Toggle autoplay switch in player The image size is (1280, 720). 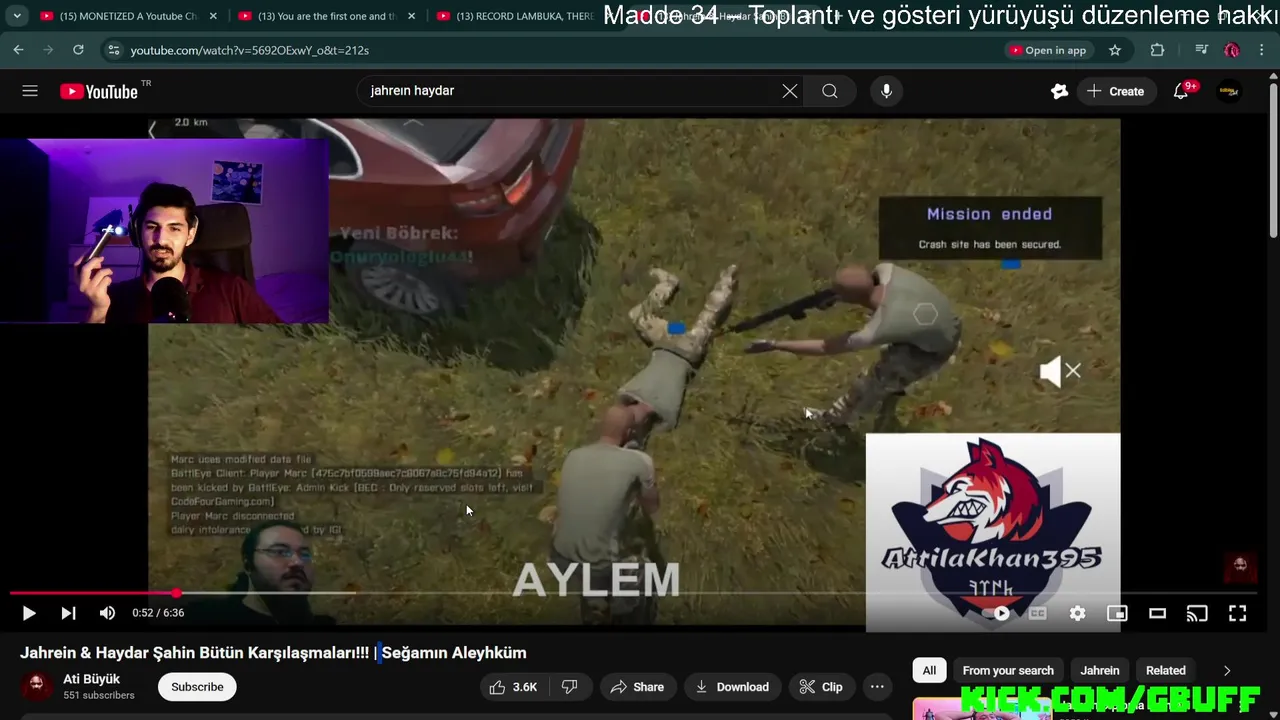[997, 613]
